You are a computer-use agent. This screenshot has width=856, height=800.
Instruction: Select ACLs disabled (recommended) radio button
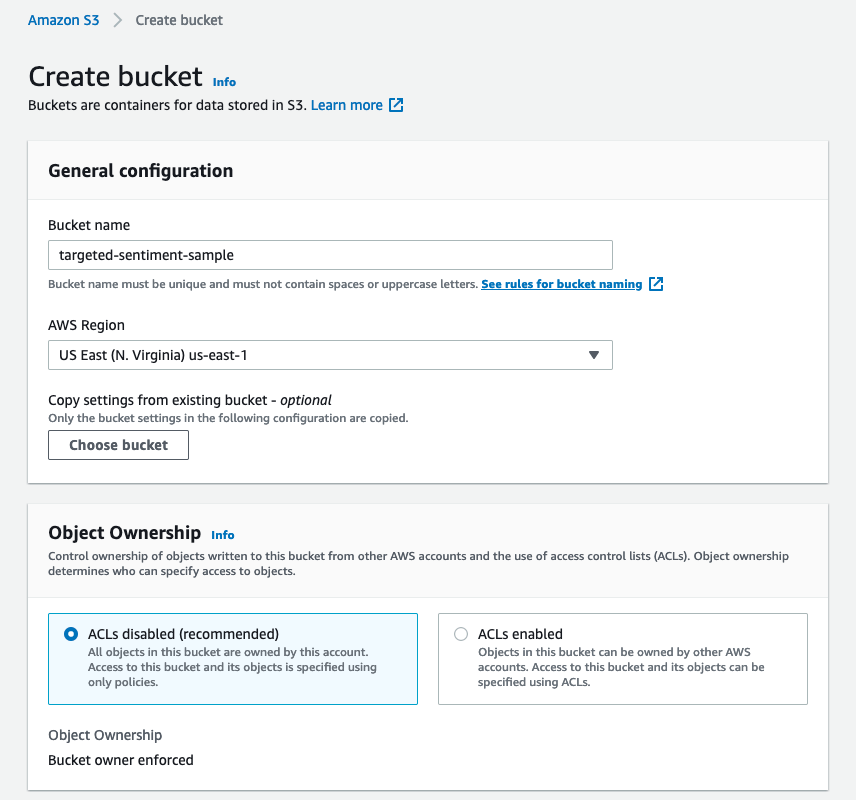(70, 634)
